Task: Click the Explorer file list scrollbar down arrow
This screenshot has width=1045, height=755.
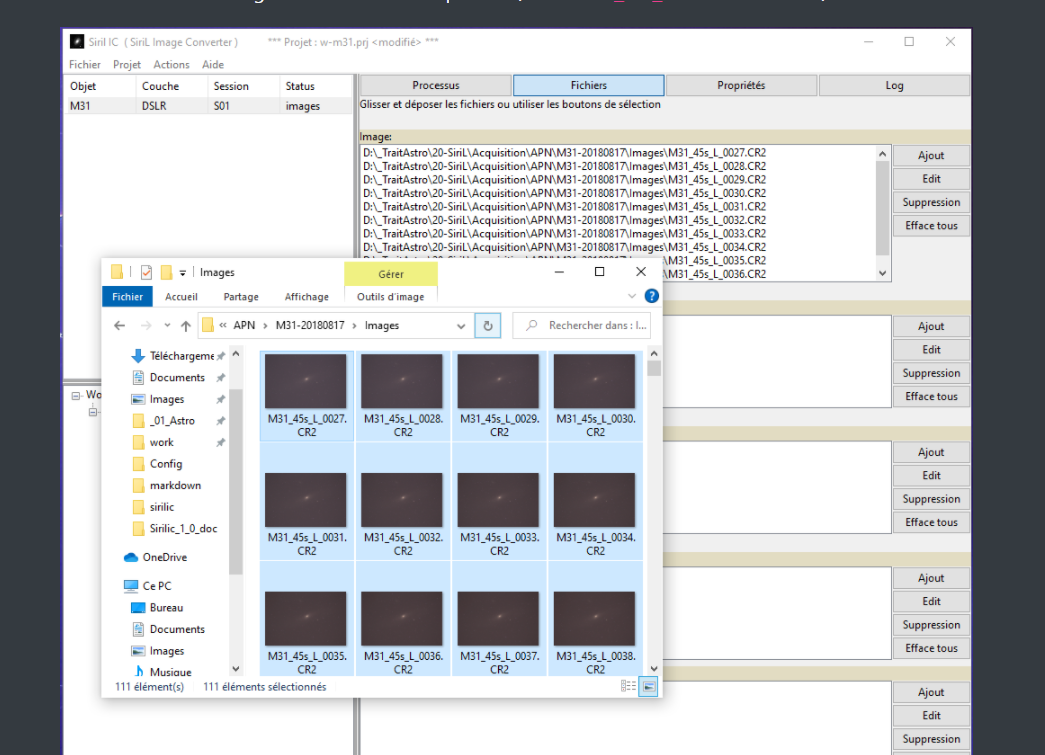Action: point(654,668)
